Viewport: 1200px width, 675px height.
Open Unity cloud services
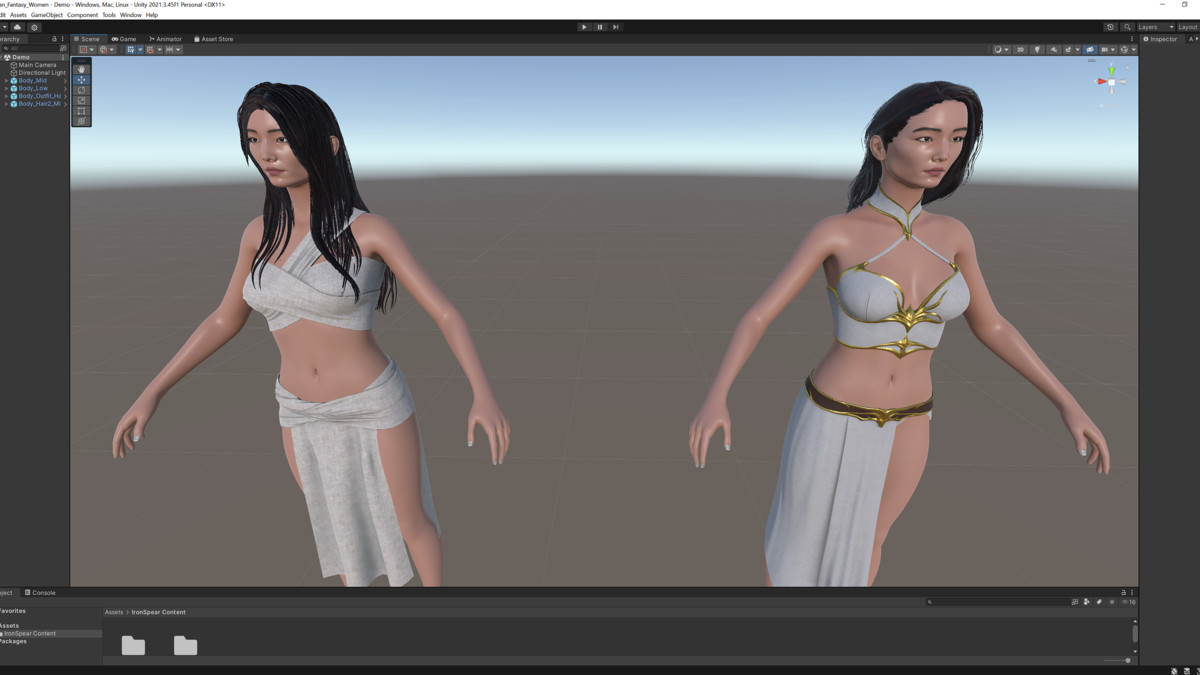(17, 27)
